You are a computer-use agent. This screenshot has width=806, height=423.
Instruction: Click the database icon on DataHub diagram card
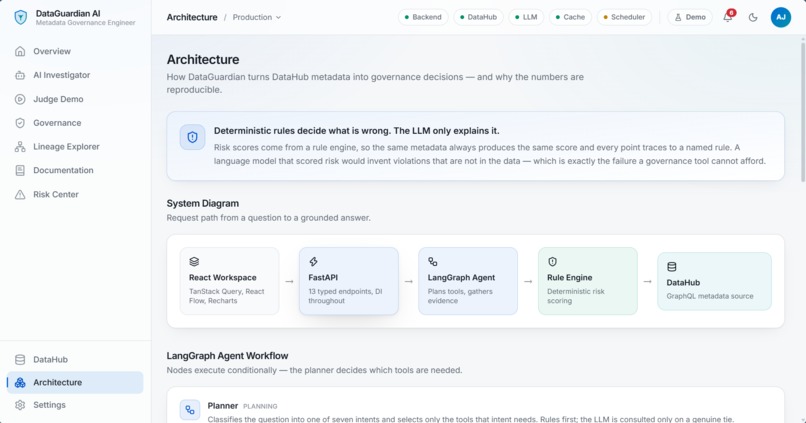[671, 267]
